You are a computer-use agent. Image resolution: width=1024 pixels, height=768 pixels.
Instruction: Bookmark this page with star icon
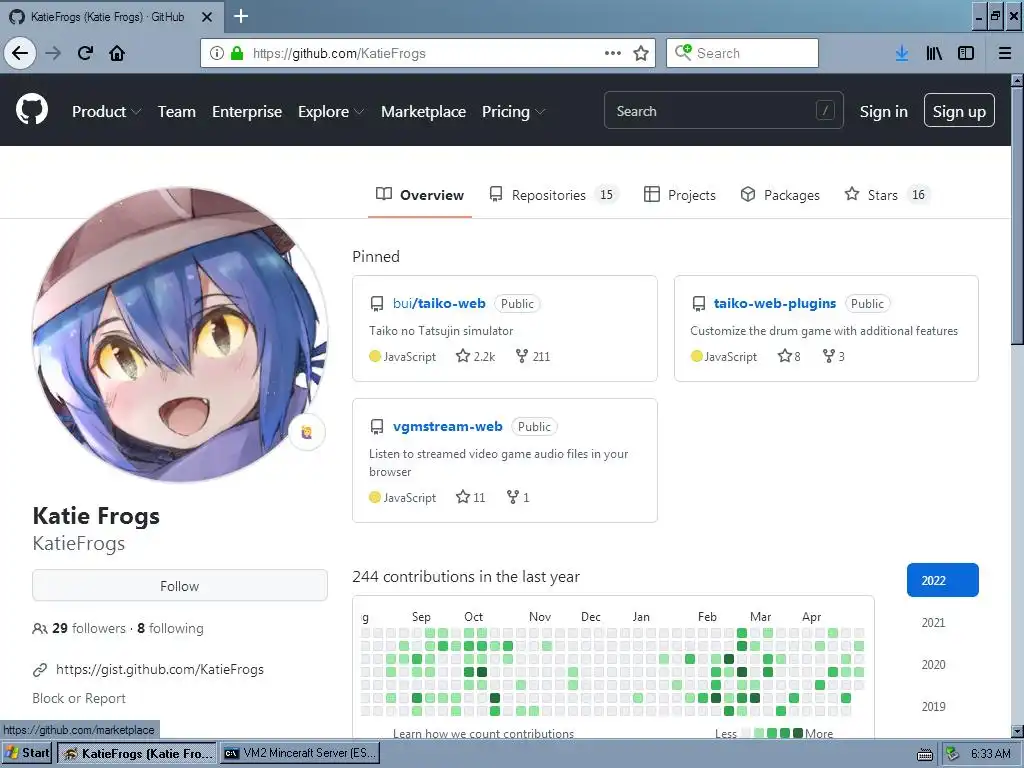pyautogui.click(x=641, y=53)
